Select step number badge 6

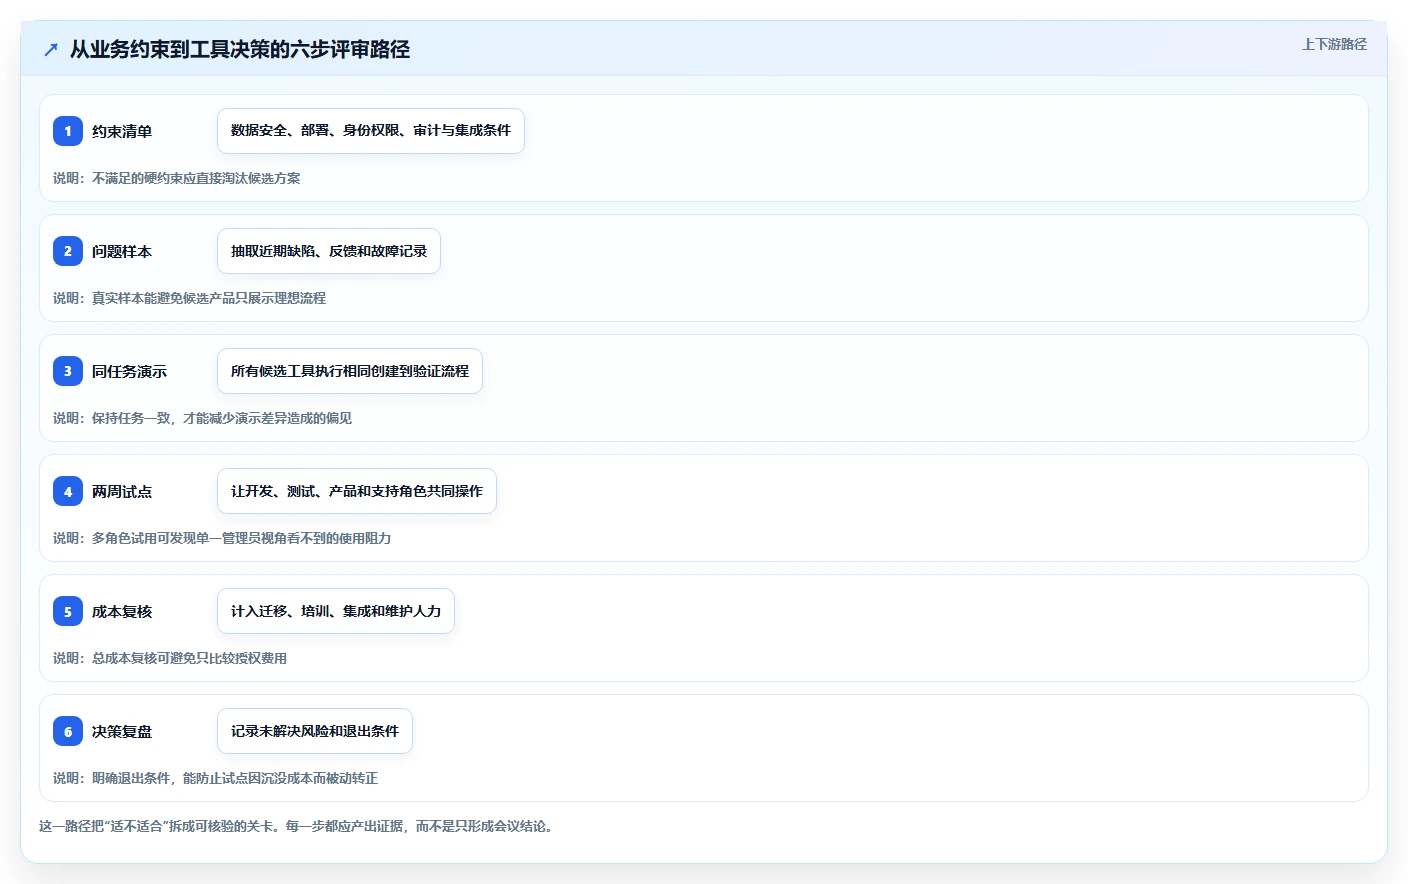[x=68, y=731]
